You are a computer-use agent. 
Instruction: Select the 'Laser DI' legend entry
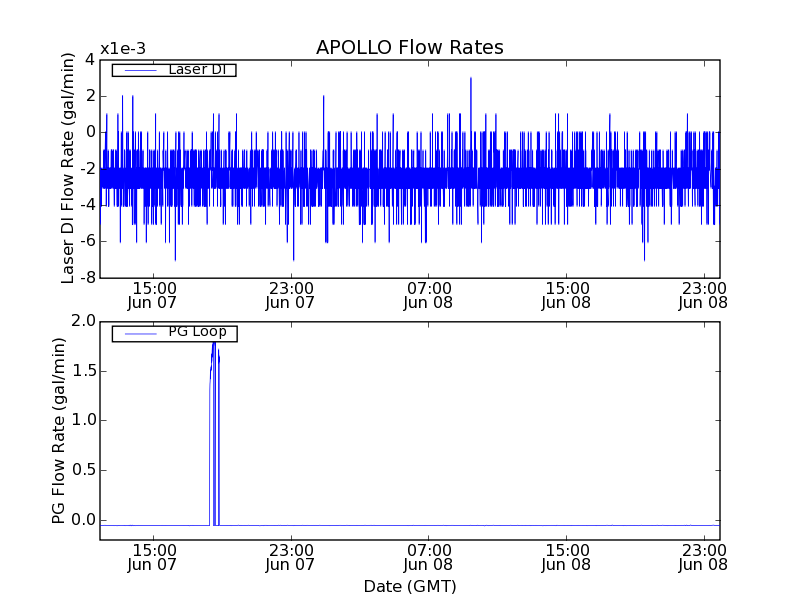click(x=174, y=69)
